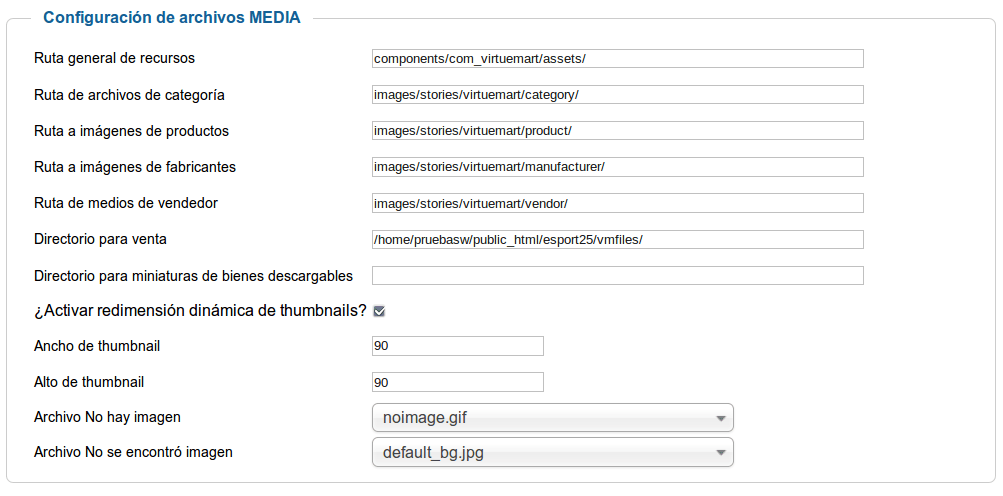
Task: Click the 'Archivo No hay imagen' label text
Action: point(107,417)
